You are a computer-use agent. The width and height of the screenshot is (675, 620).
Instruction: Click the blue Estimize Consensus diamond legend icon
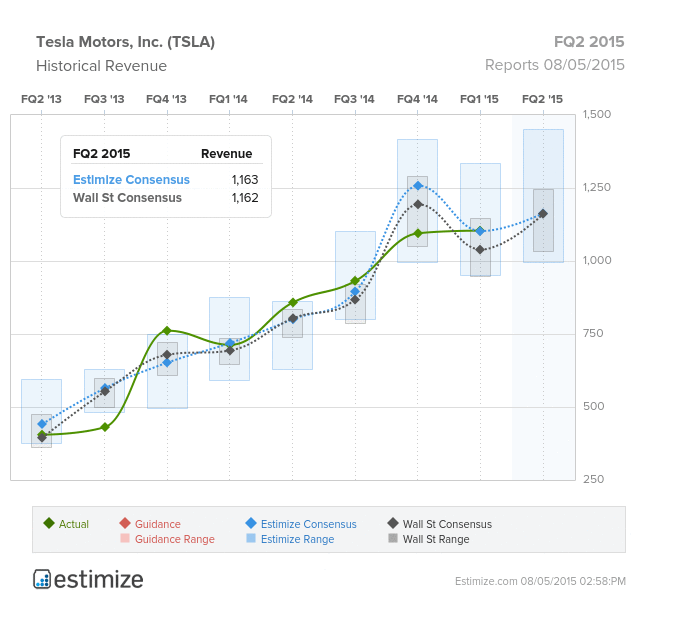click(251, 524)
